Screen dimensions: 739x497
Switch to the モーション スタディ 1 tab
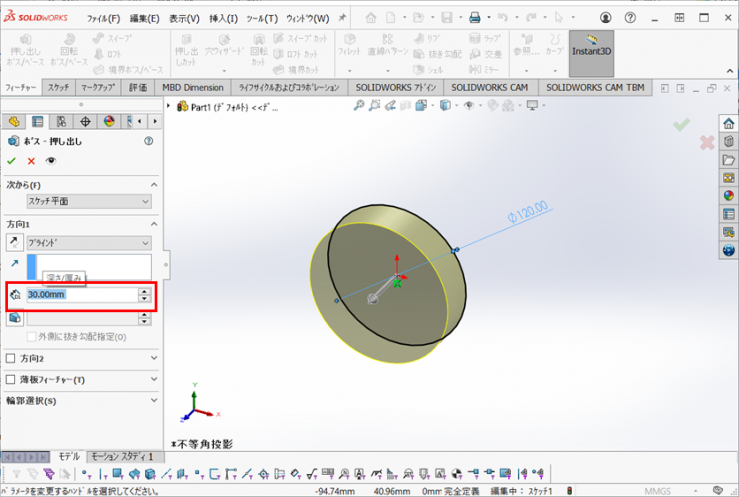[121, 456]
